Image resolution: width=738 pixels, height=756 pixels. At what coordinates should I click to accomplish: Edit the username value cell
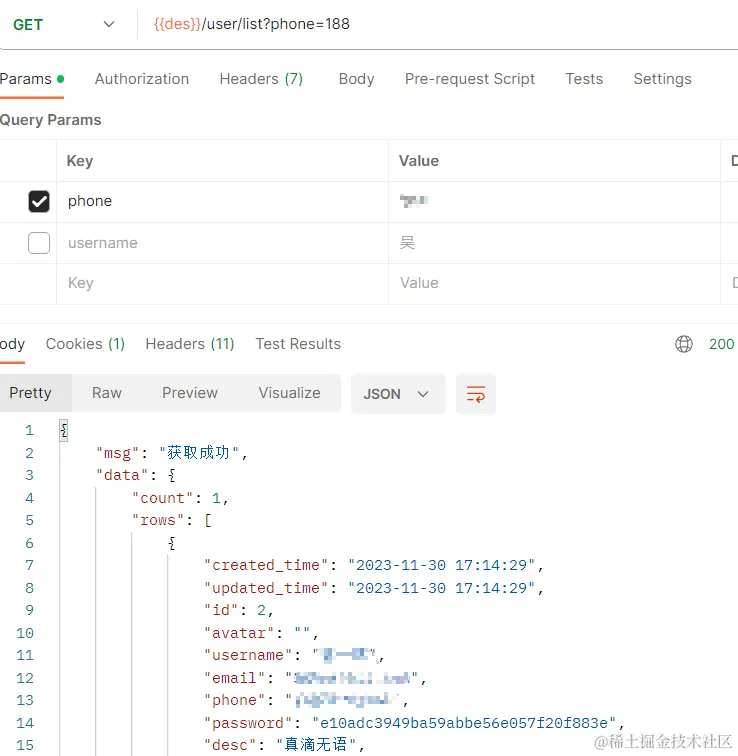[x=554, y=243]
